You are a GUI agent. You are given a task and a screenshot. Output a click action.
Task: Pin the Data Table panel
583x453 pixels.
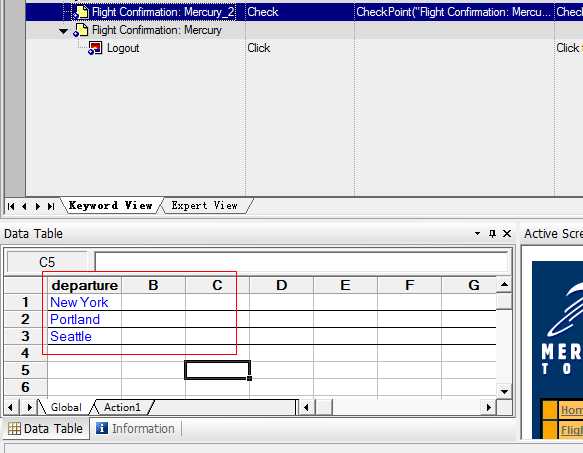coord(492,234)
